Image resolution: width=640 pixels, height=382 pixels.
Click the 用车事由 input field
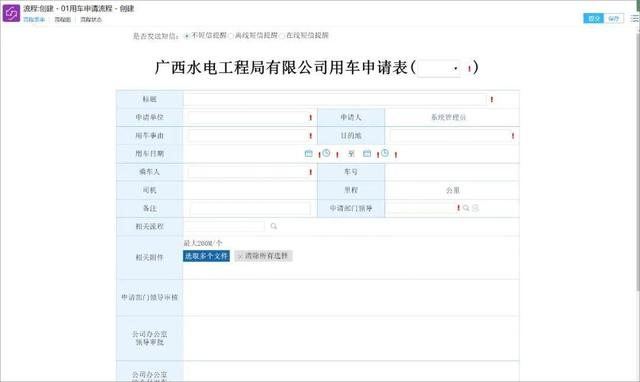(x=247, y=135)
